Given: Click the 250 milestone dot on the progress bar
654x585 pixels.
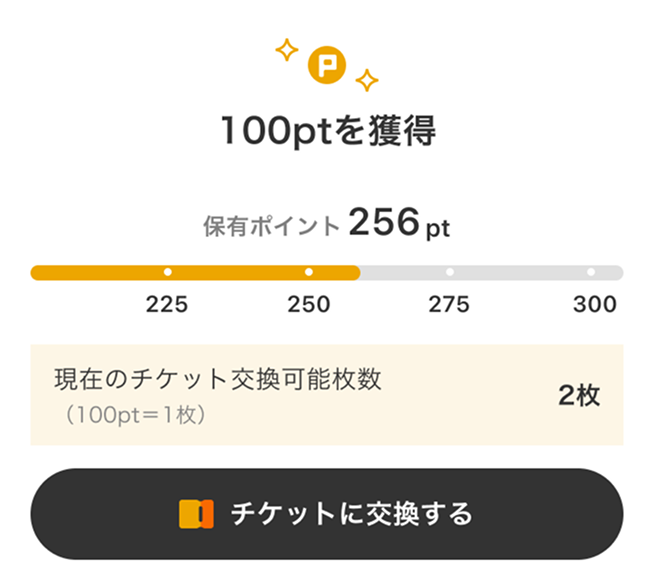Looking at the screenshot, I should click(x=309, y=272).
